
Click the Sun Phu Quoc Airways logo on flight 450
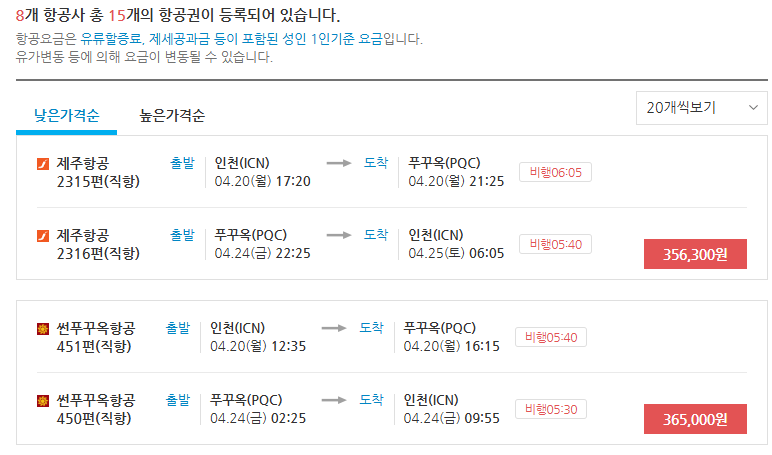click(x=43, y=401)
